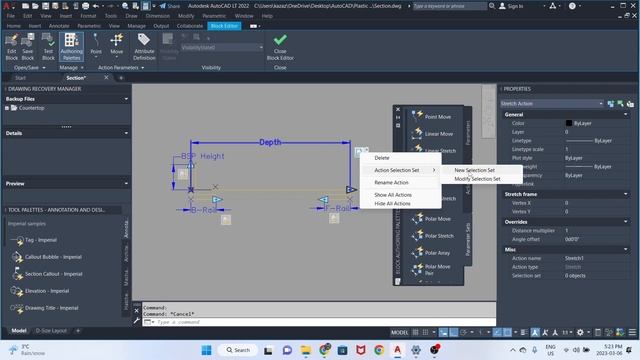Click Callout Bubble - Imperial tool
640x360 pixels.
[46, 257]
